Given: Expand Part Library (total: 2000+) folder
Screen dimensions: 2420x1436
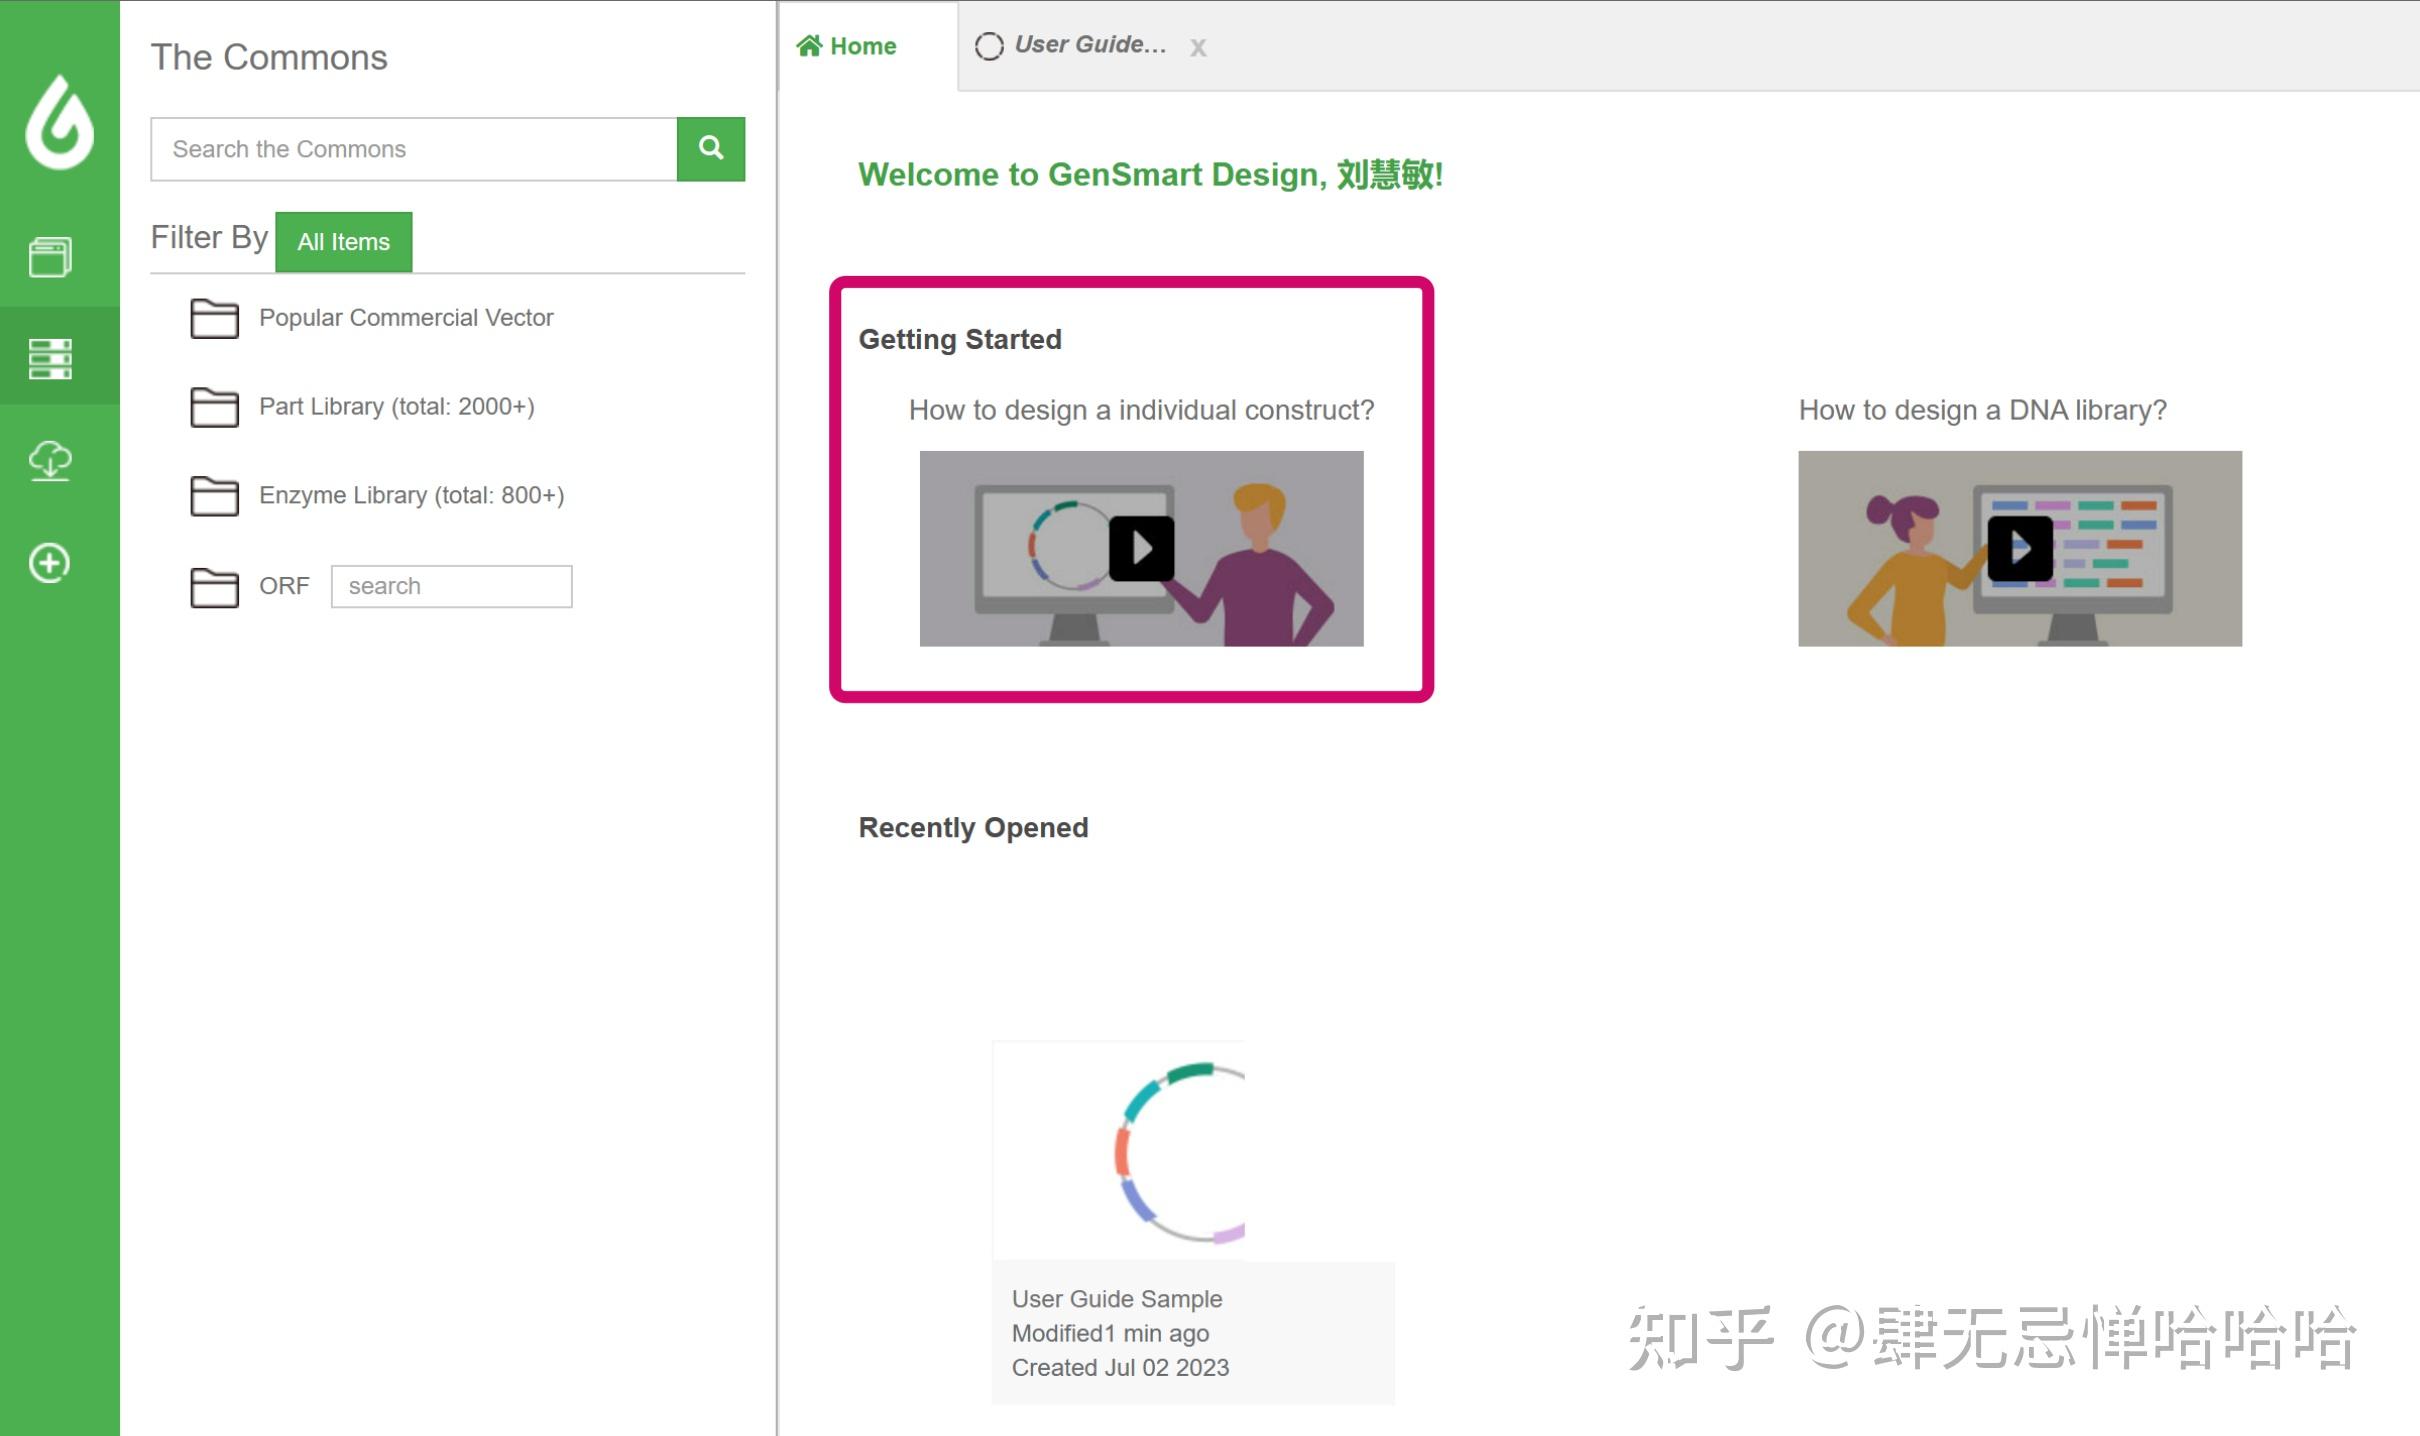Looking at the screenshot, I should [x=396, y=407].
